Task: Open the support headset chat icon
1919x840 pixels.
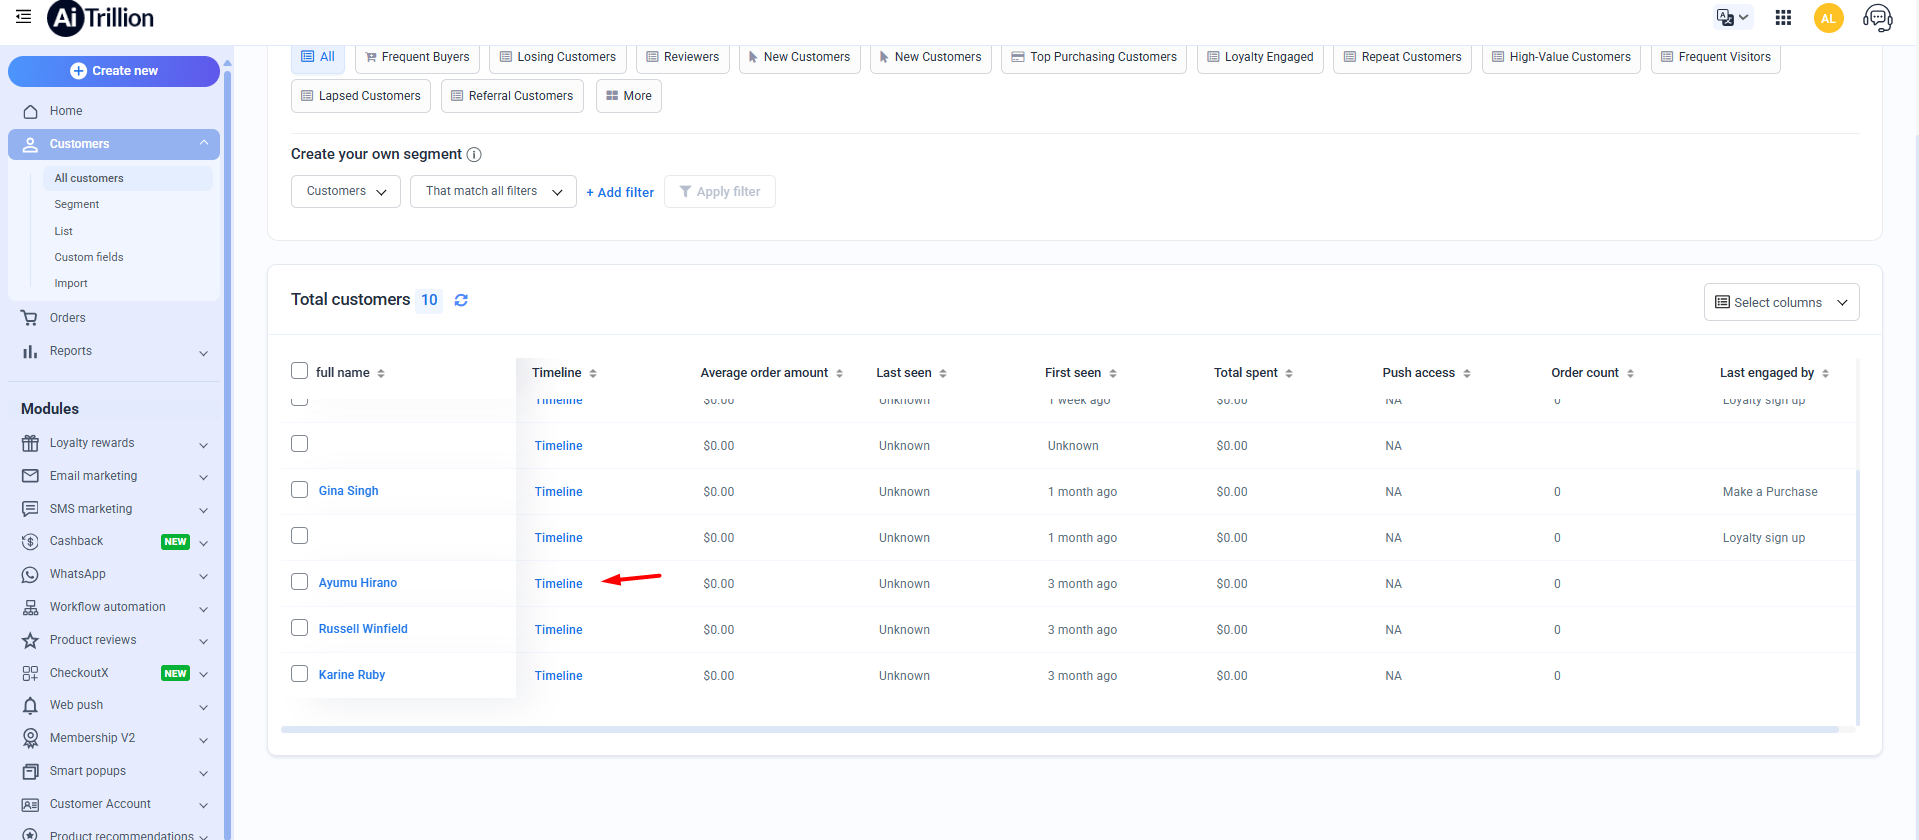Action: pos(1878,18)
